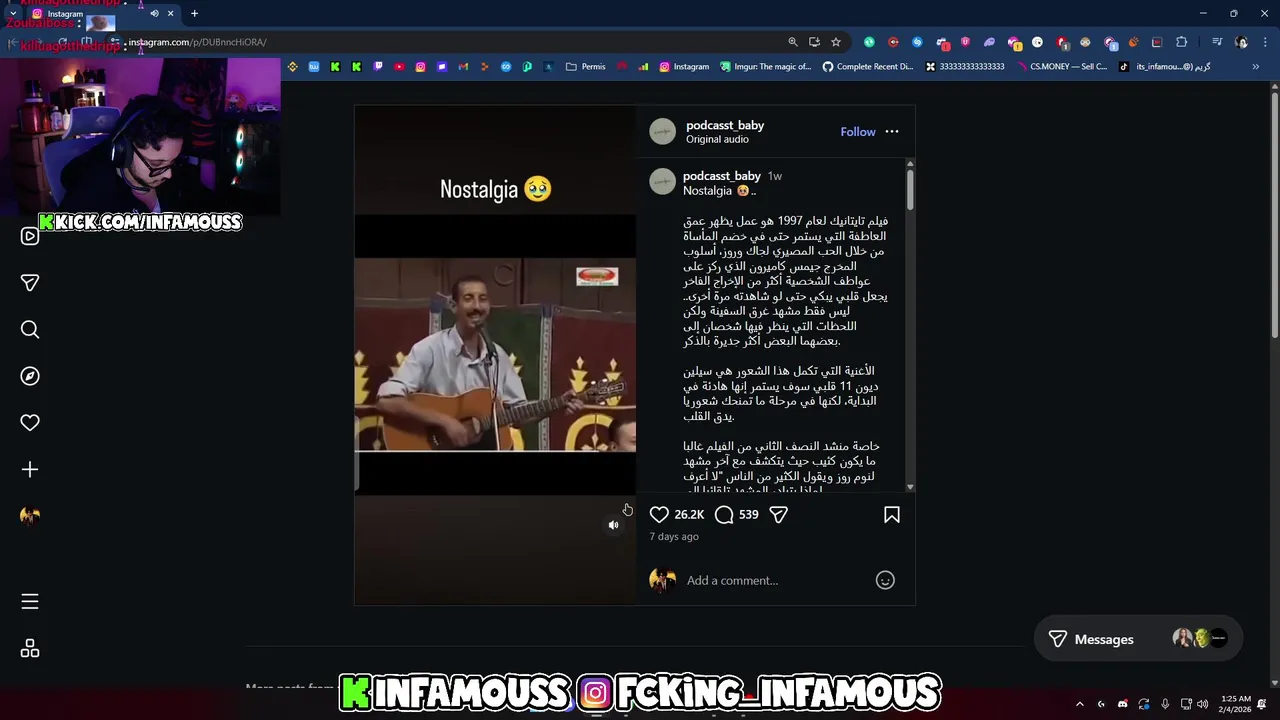Open CS.MONEY bookmark
This screenshot has height=720, width=1280.
(x=1061, y=67)
